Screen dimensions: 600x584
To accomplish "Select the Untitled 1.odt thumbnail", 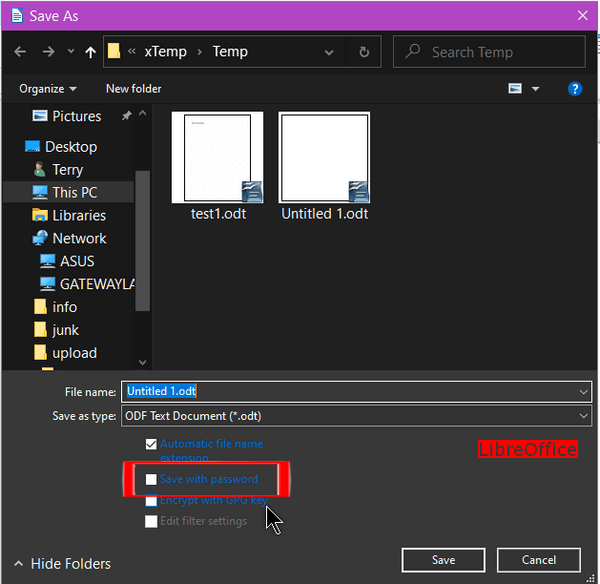I will coord(324,157).
